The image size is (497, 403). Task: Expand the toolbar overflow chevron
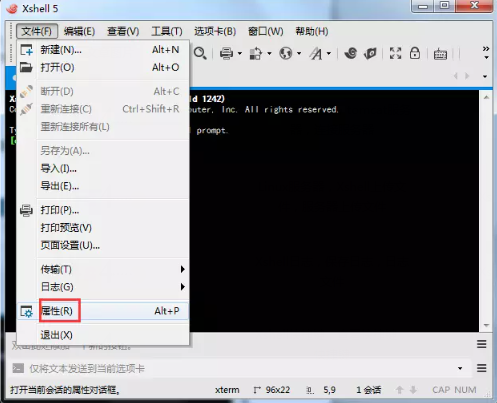(486, 53)
